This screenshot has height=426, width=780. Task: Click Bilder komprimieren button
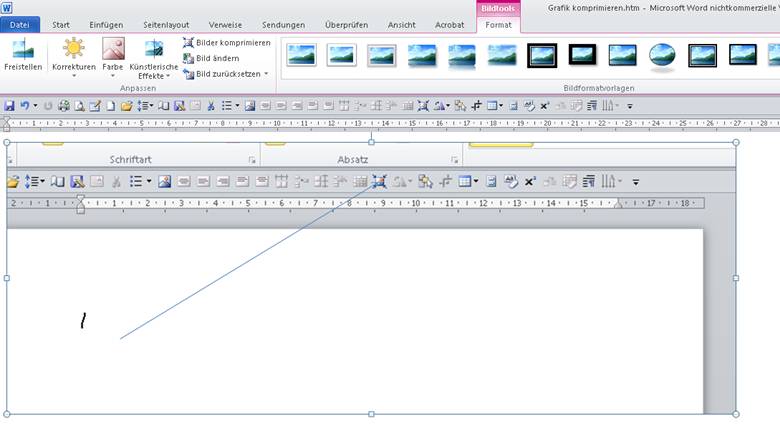[226, 43]
